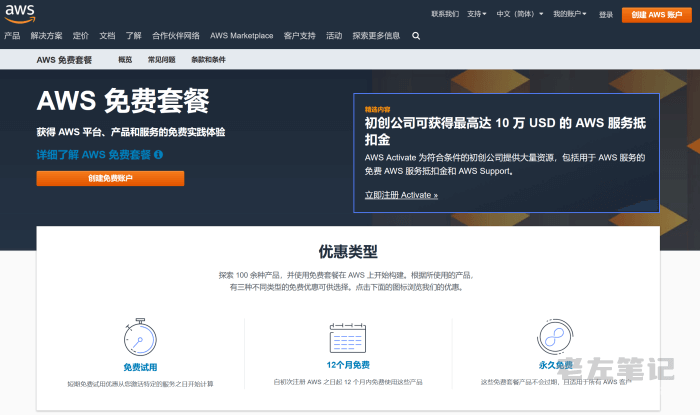
Task: Click the 精选内容 label
Action: (377, 109)
